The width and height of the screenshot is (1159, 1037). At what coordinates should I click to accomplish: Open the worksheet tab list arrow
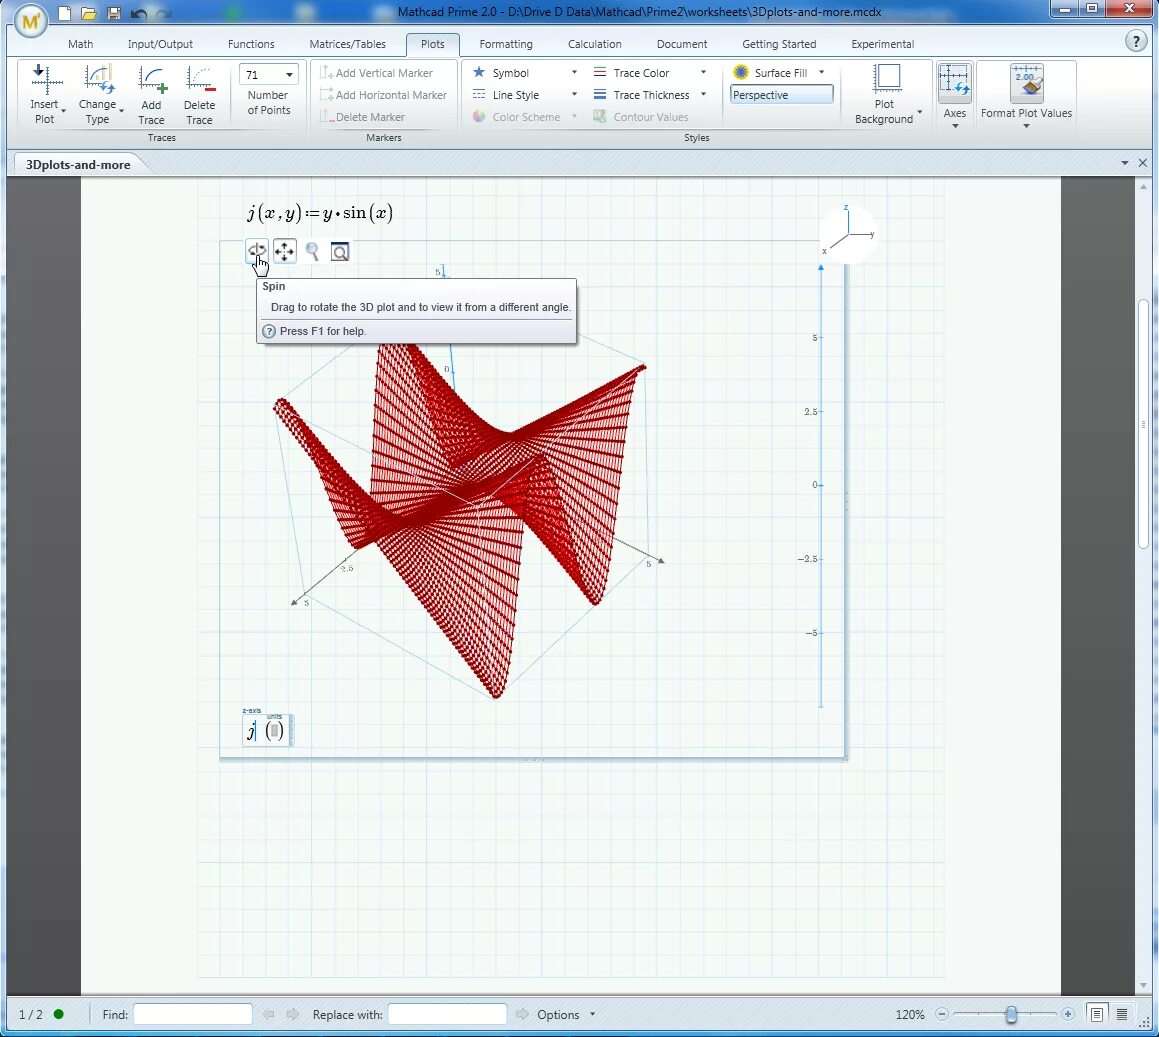pyautogui.click(x=1125, y=163)
